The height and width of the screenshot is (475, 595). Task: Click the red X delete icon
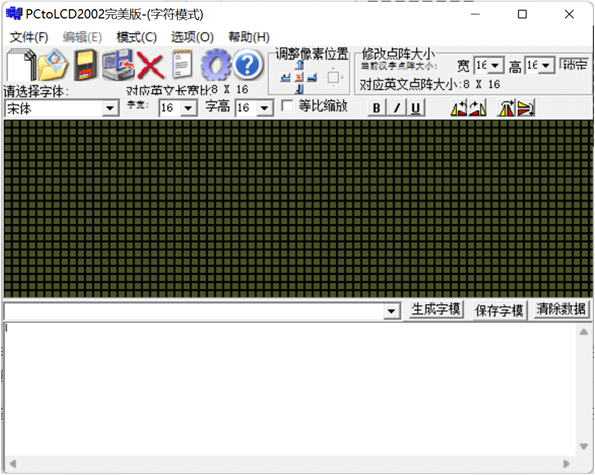point(150,66)
